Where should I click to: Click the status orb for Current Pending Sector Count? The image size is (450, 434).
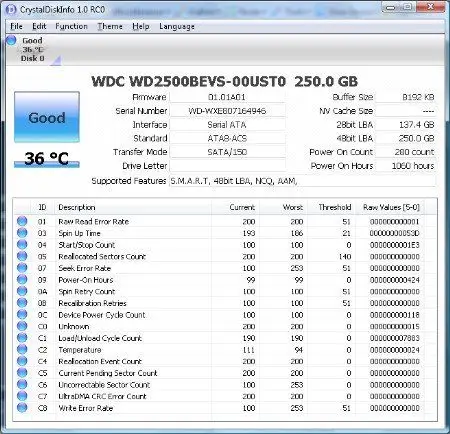point(22,373)
